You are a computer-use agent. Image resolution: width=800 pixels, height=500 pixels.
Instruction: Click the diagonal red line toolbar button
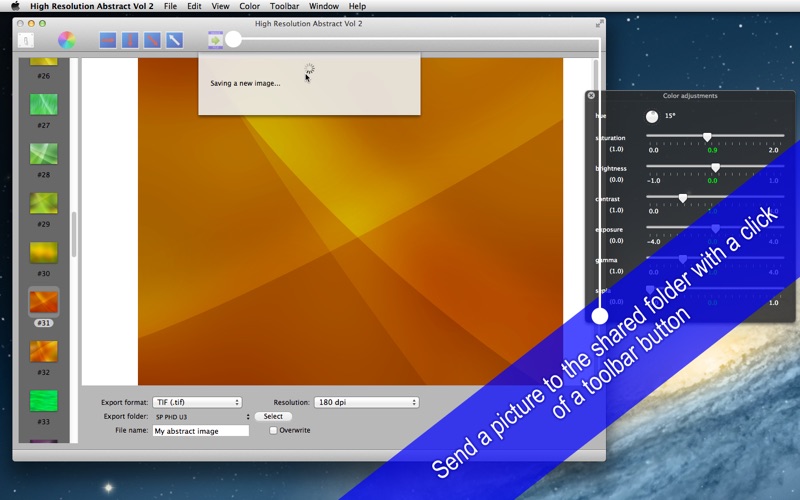click(x=152, y=40)
